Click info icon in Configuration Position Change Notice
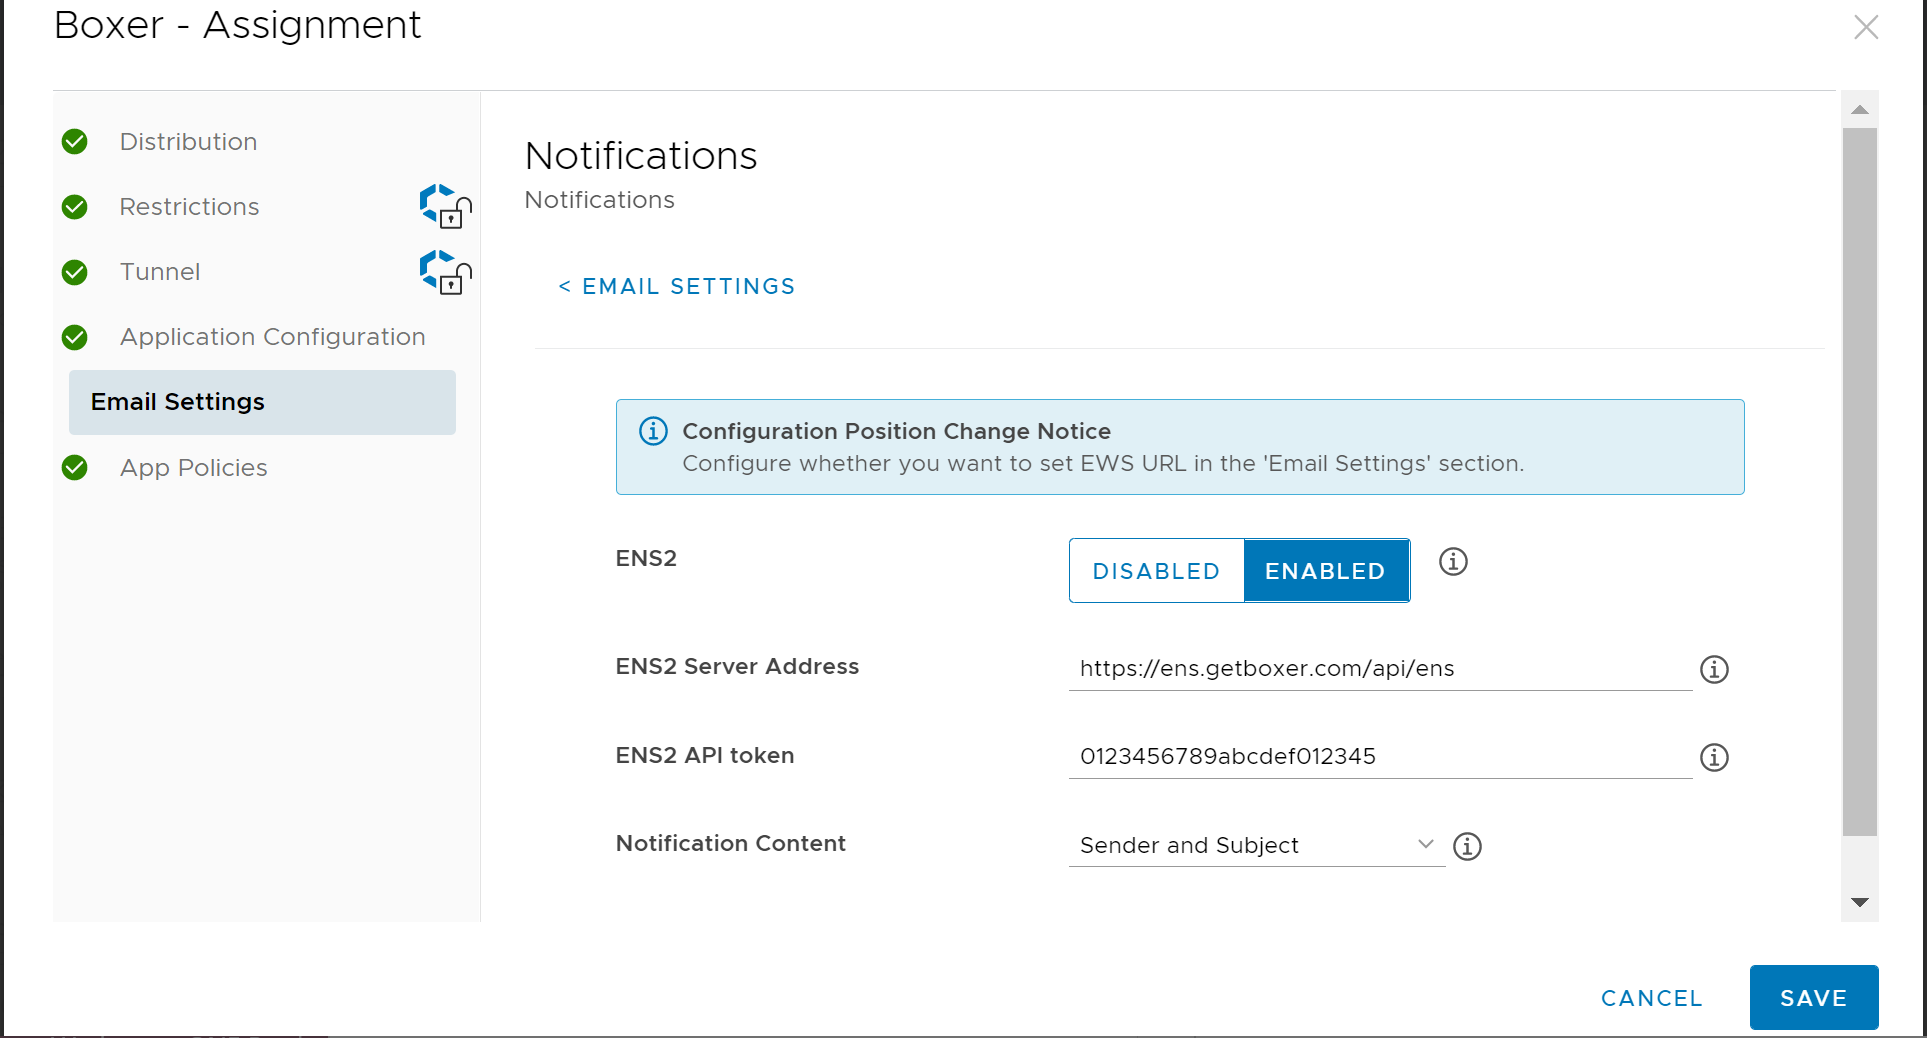This screenshot has height=1038, width=1927. coord(653,431)
